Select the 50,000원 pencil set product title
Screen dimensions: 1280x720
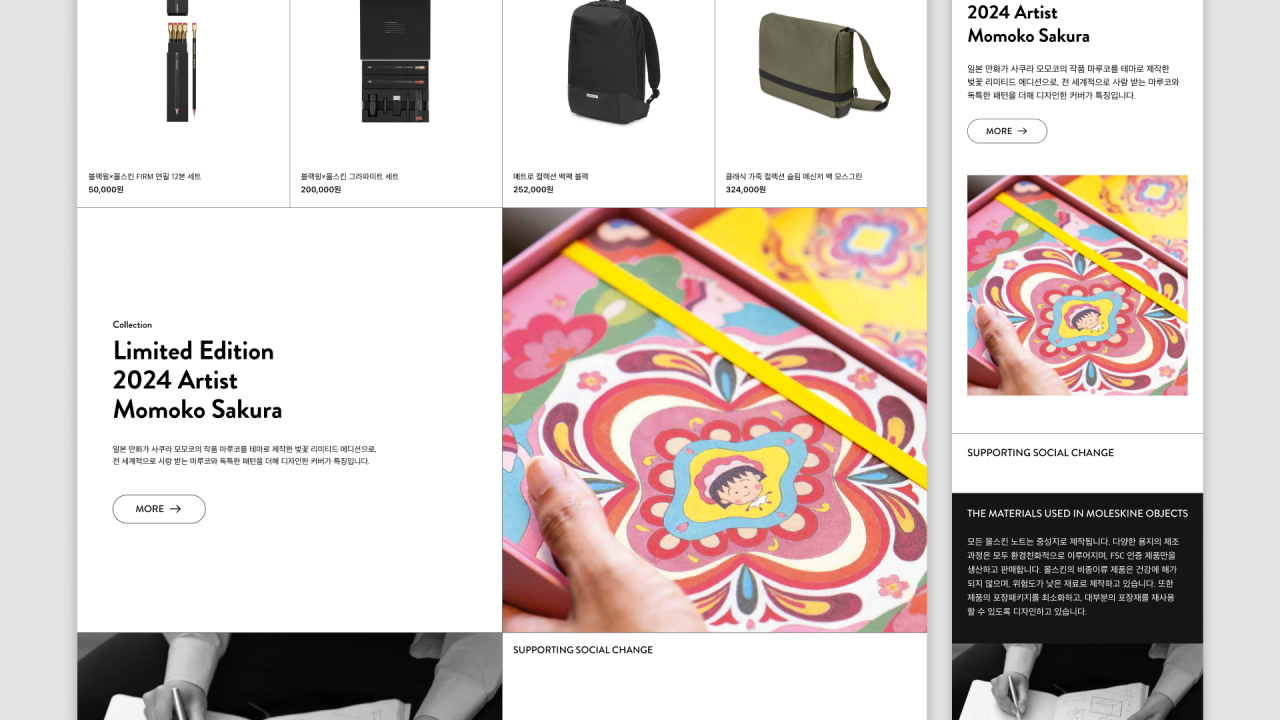145,176
